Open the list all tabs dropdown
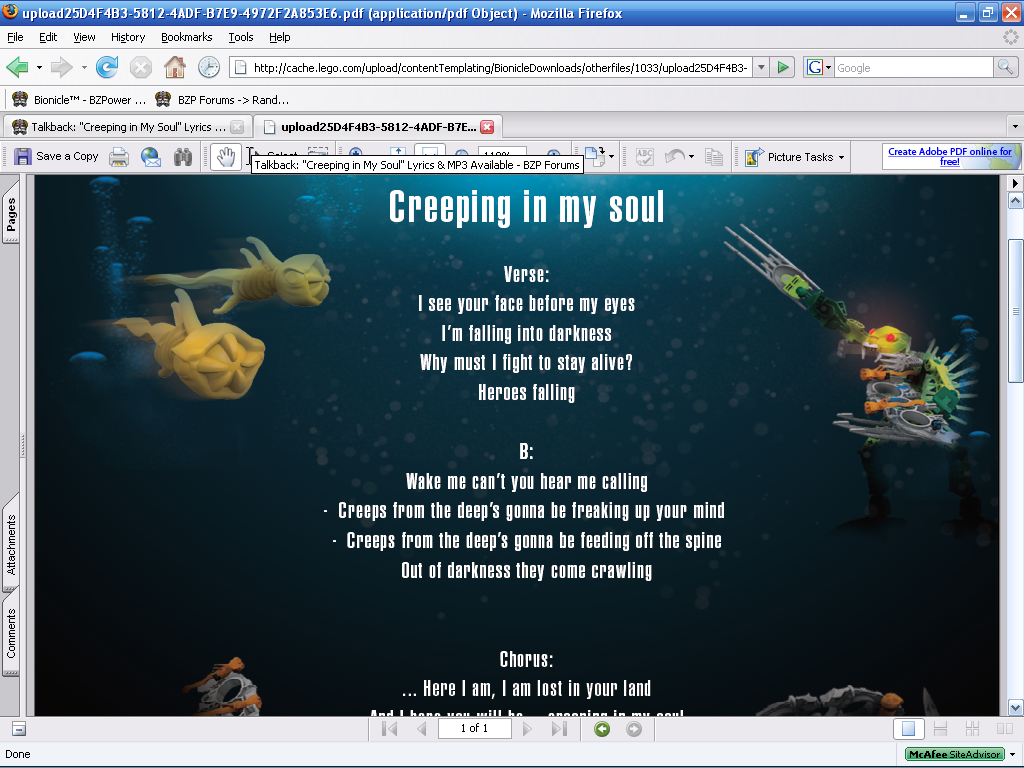Screen dimensions: 1024x768 1014,127
